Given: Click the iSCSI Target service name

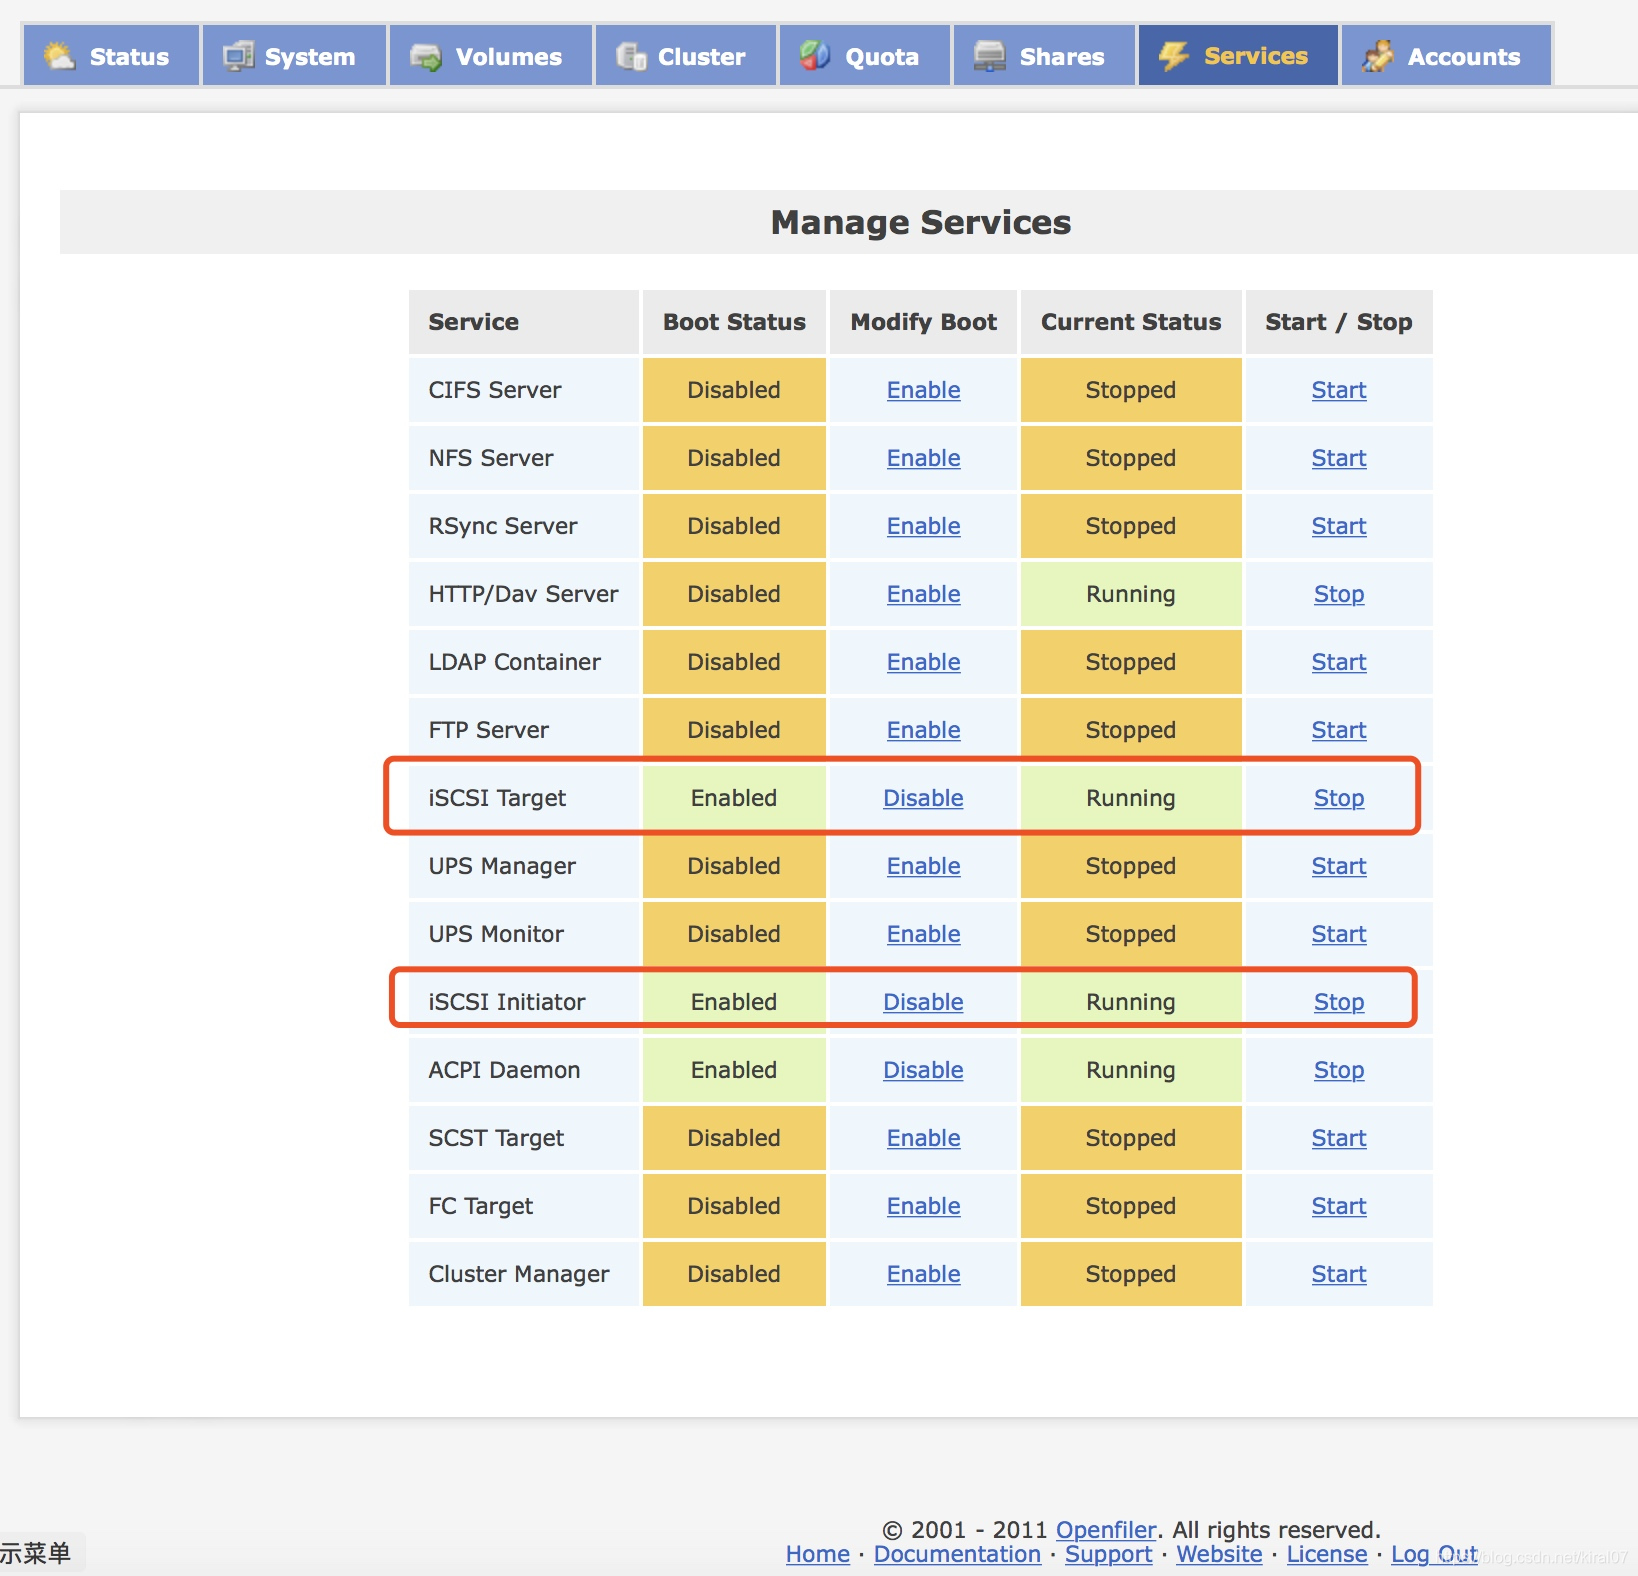Looking at the screenshot, I should tap(497, 798).
